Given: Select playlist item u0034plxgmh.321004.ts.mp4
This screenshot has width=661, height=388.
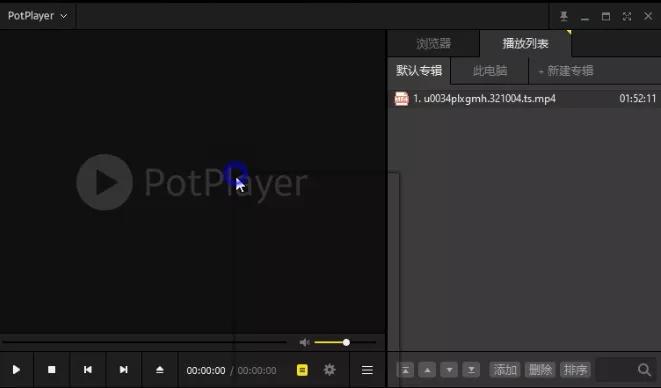Looking at the screenshot, I should [x=524, y=99].
